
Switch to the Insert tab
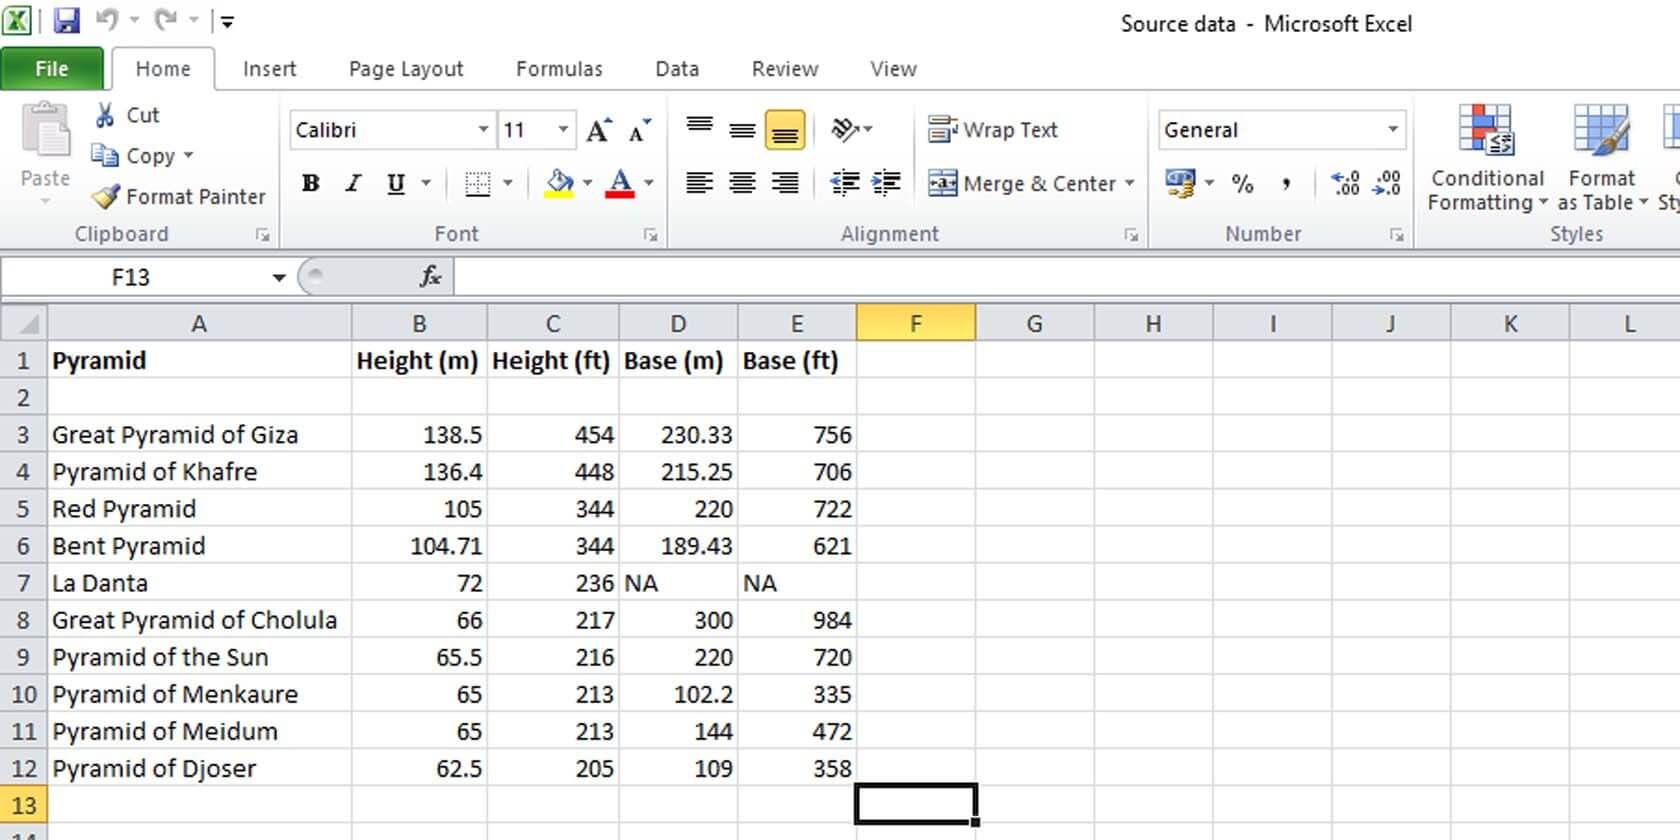click(269, 69)
